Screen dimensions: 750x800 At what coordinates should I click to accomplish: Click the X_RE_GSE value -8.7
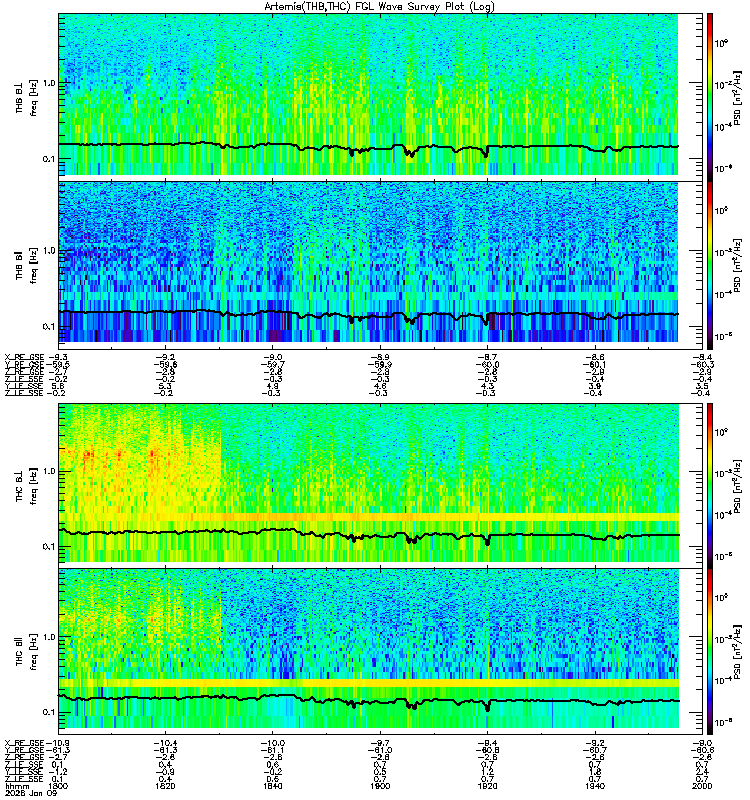click(487, 358)
